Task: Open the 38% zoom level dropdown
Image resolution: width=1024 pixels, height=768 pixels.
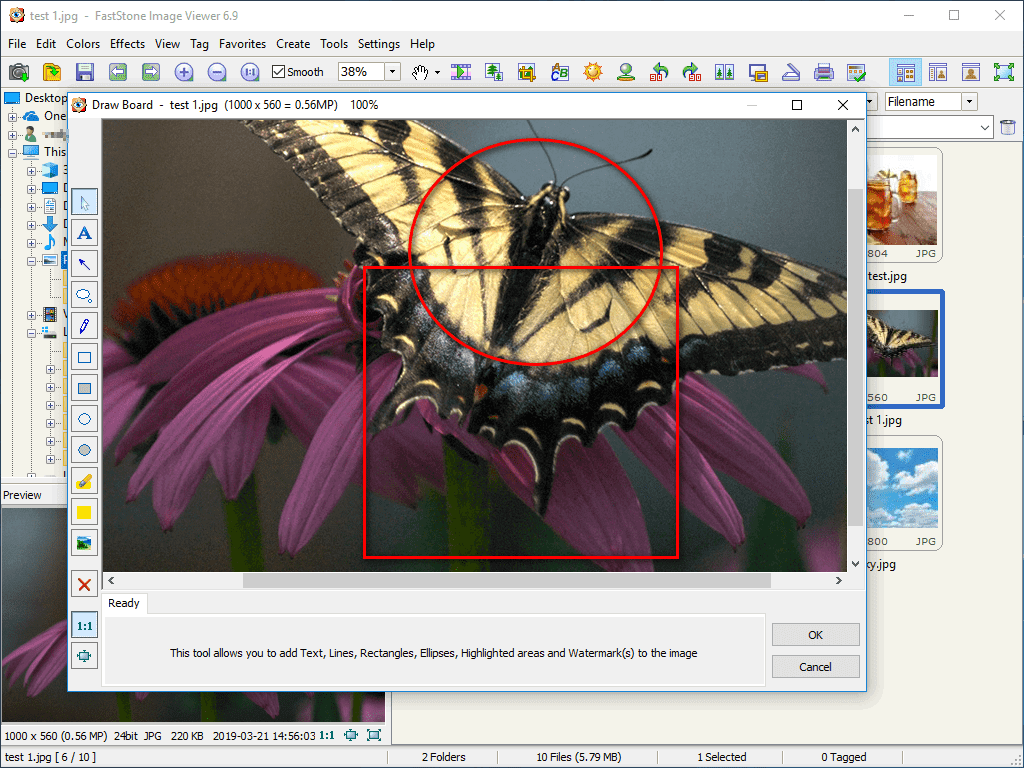Action: coord(392,72)
